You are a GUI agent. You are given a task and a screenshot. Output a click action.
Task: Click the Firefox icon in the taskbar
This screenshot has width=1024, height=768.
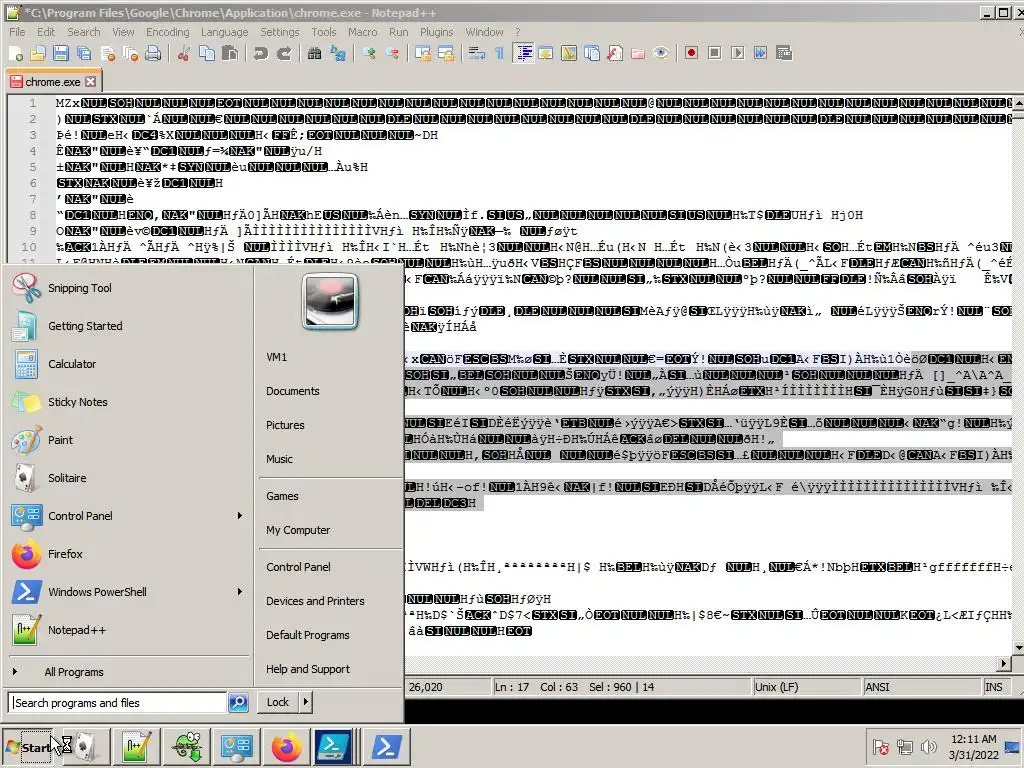287,746
